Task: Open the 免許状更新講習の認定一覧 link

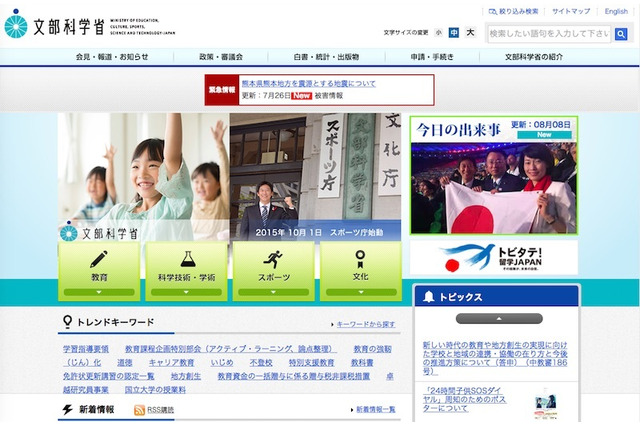Action: click(109, 376)
